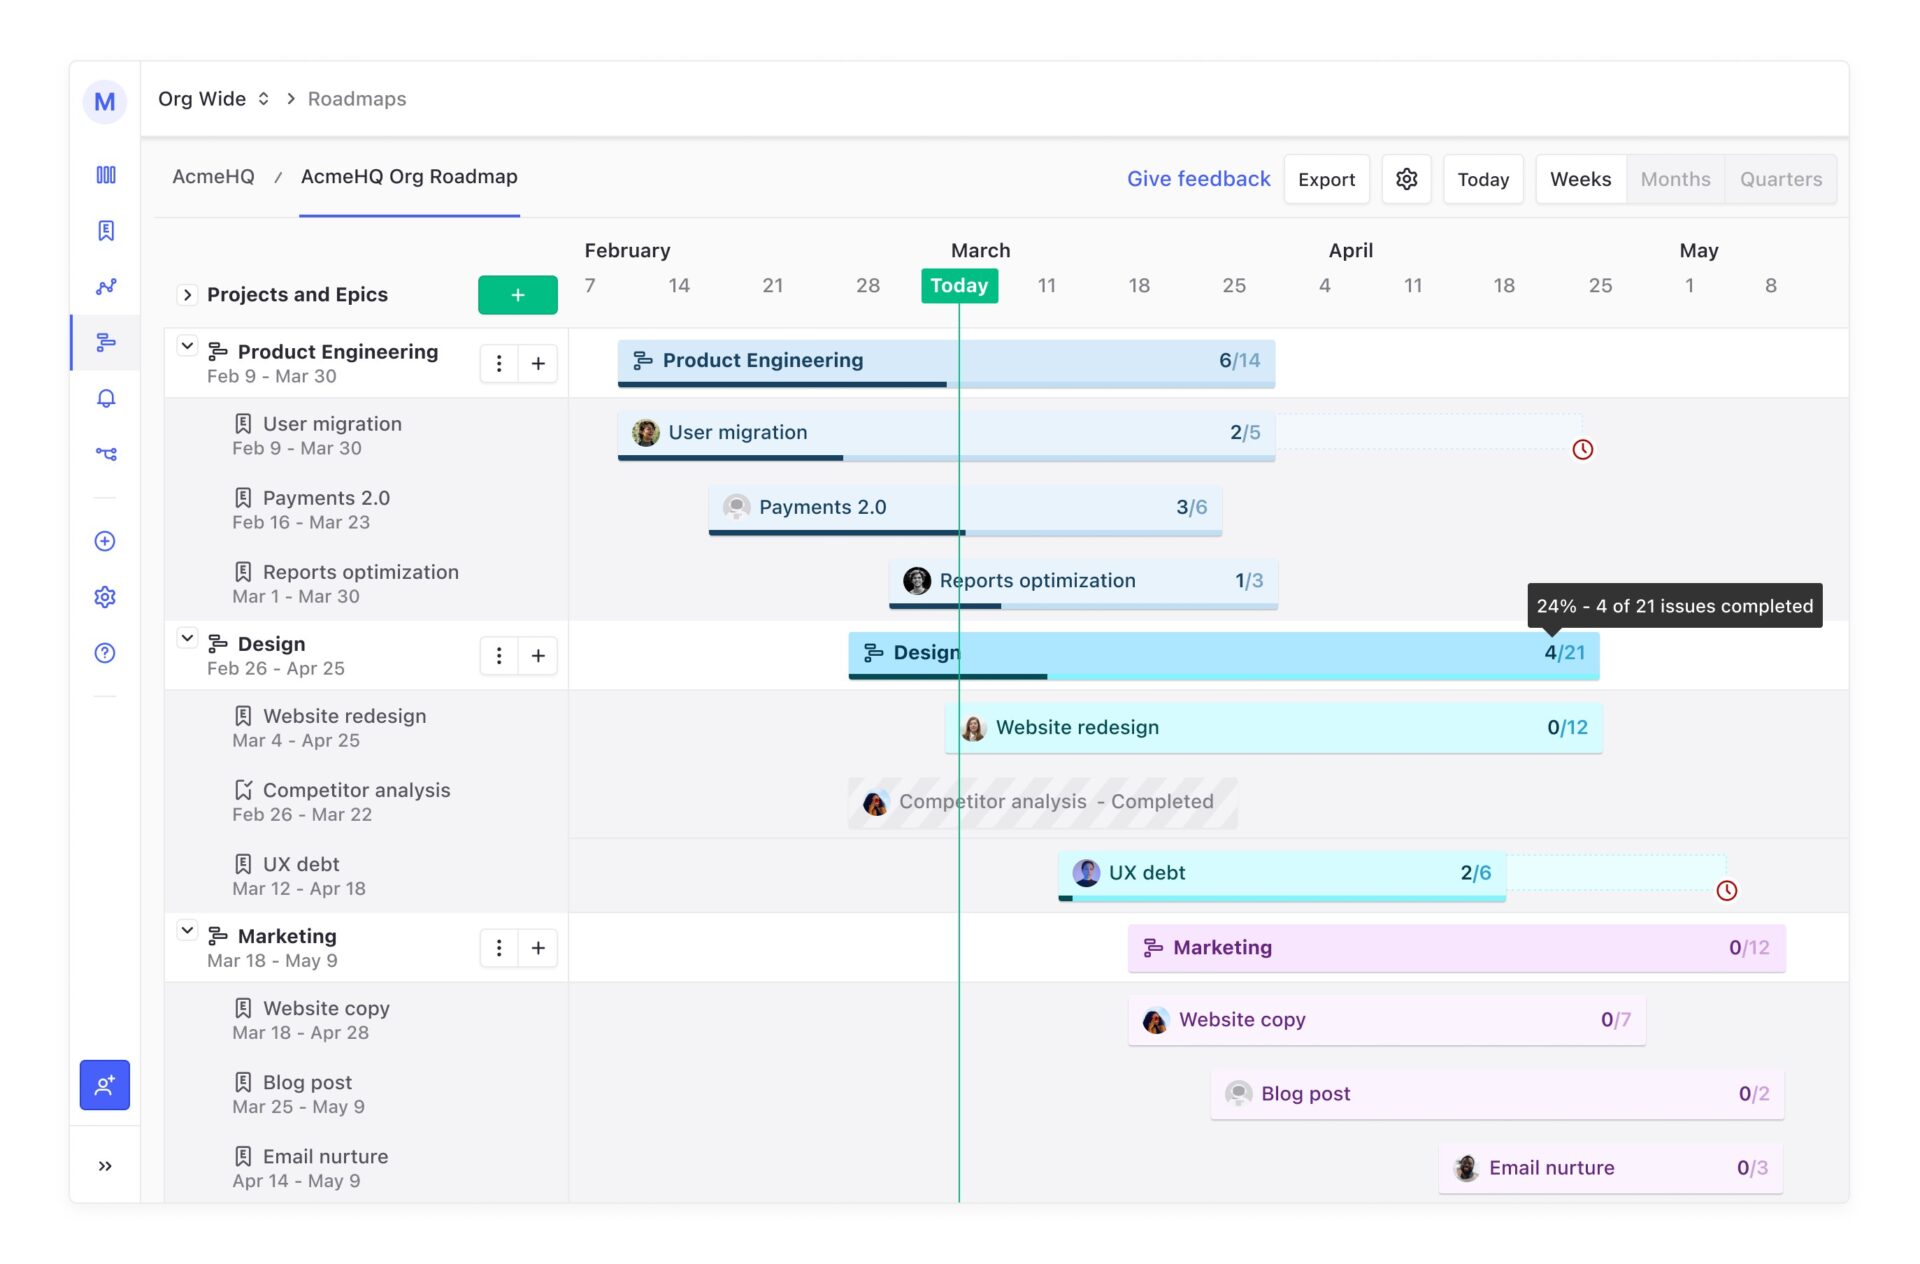
Task: Open the Boards view in the sidebar
Action: pos(105,174)
